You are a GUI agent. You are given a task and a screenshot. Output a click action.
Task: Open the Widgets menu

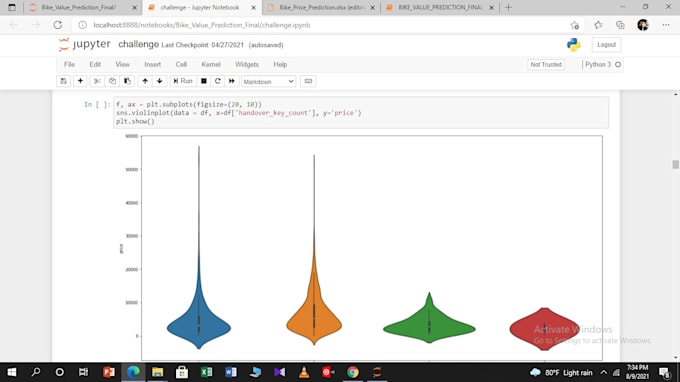tap(247, 64)
